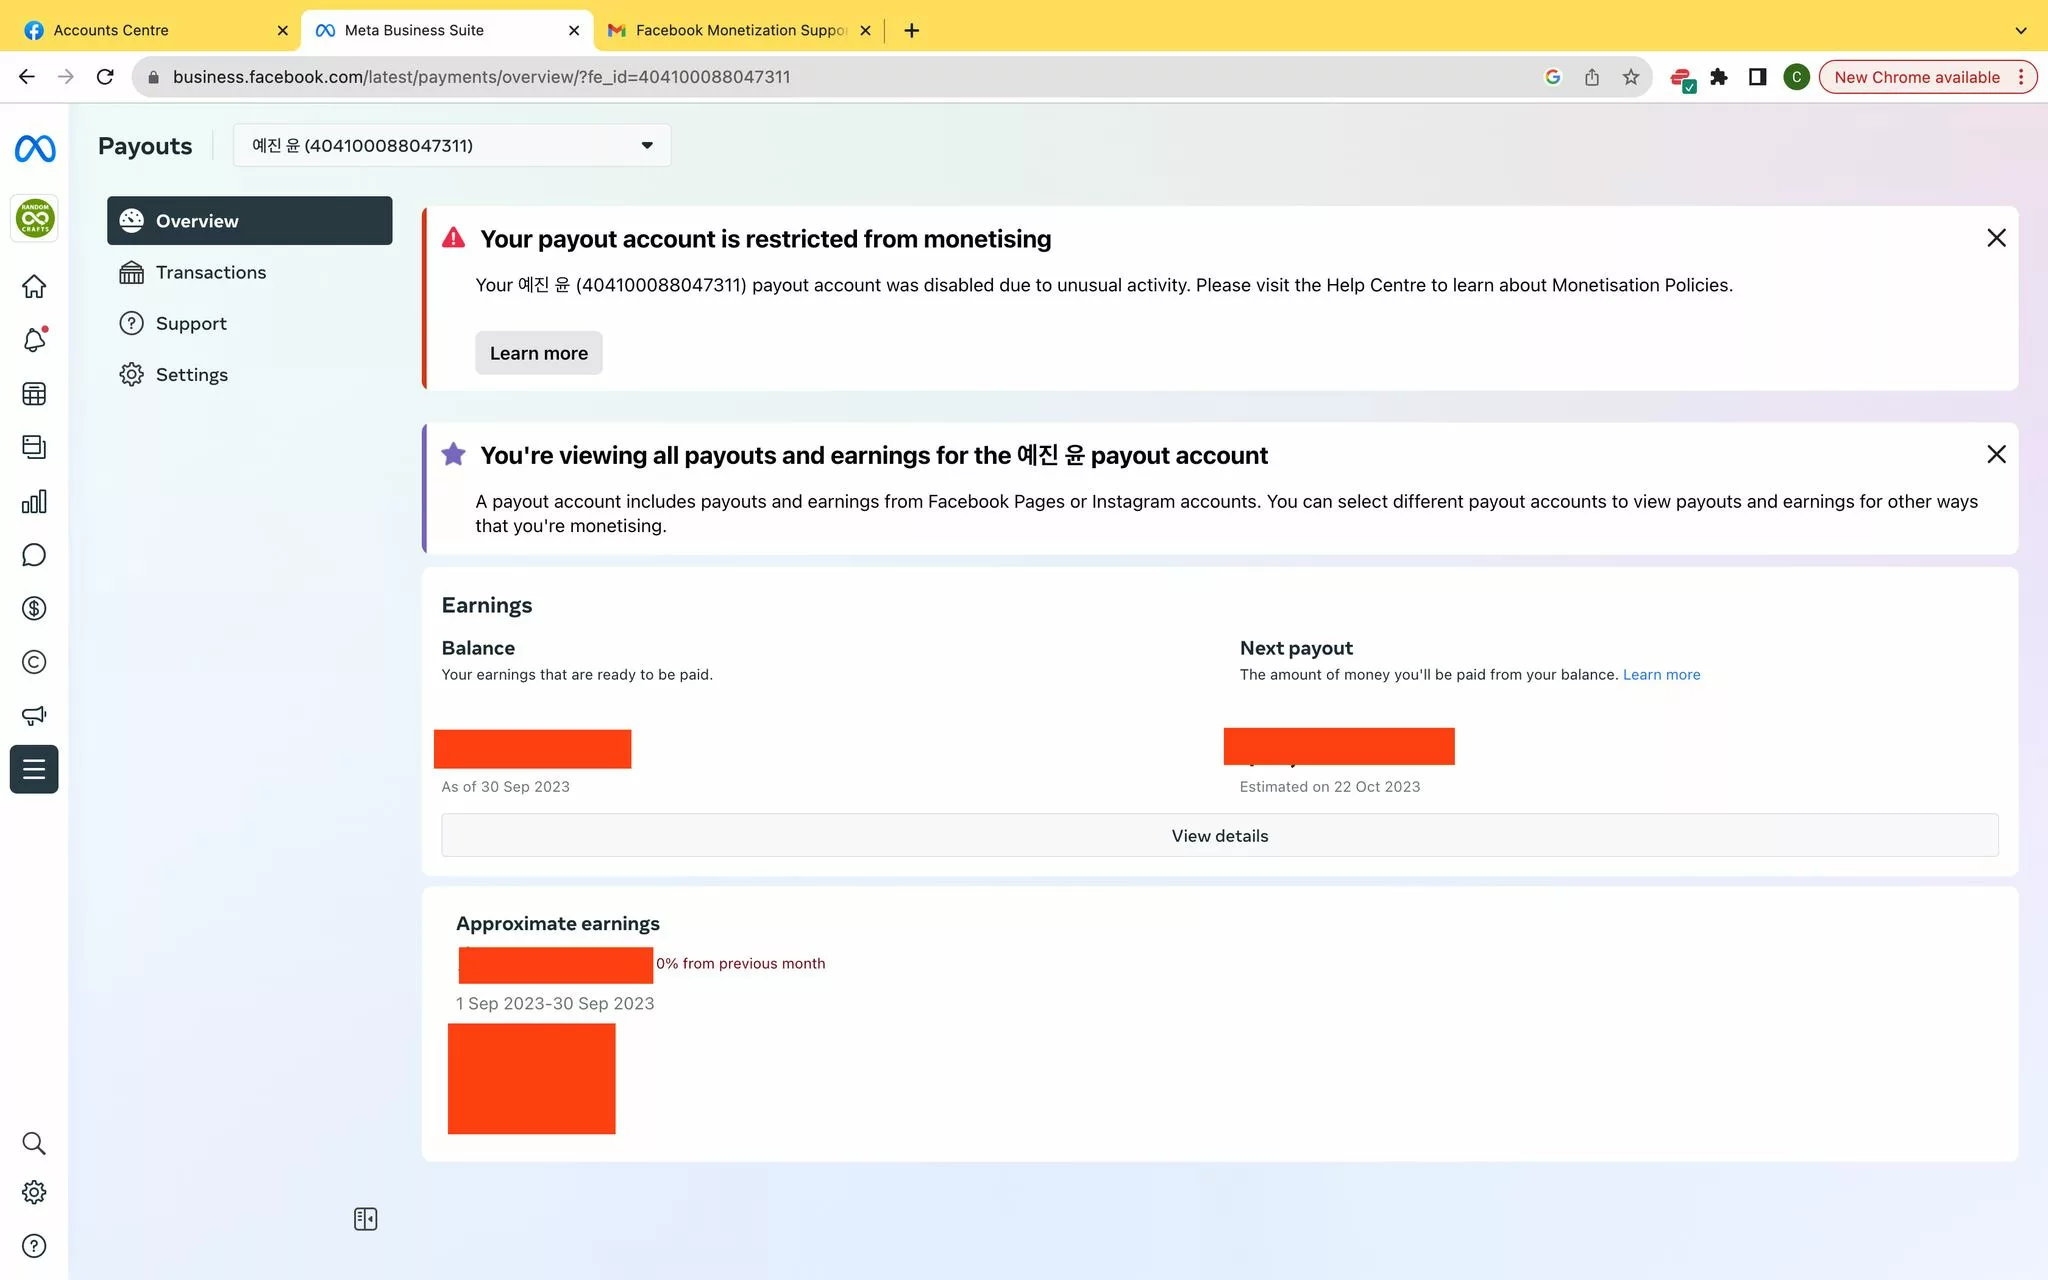Toggle the browser side panel icon
Screen dimensions: 2048x1280
pos(1757,77)
